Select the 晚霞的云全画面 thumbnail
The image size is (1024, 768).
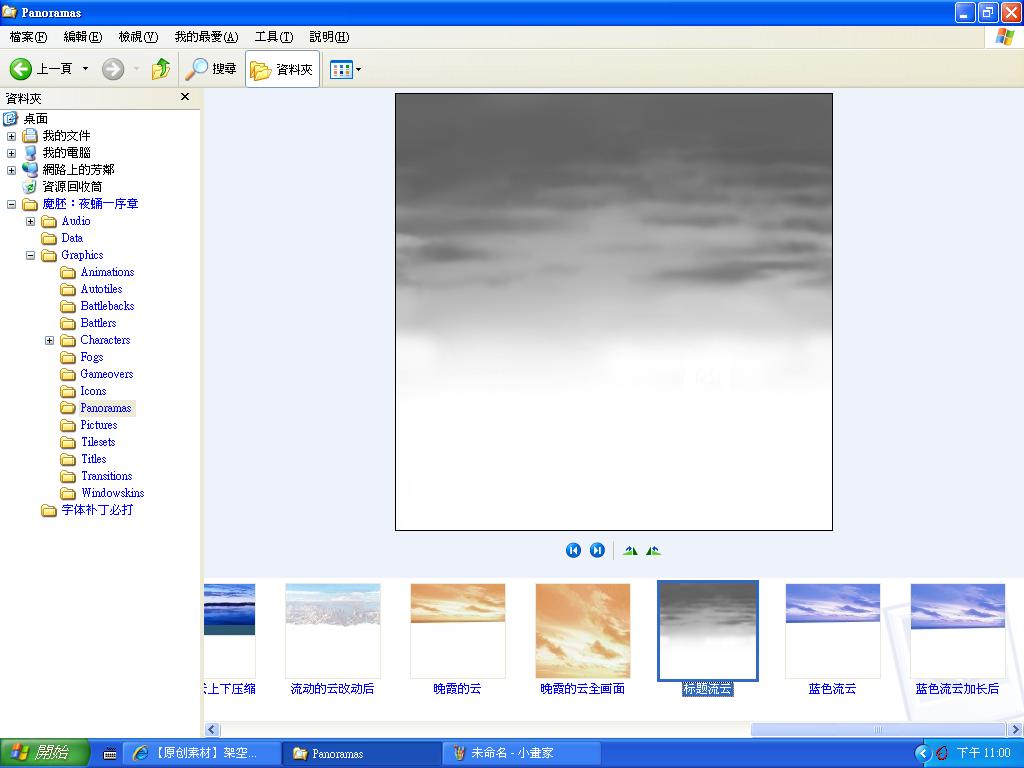tap(583, 631)
